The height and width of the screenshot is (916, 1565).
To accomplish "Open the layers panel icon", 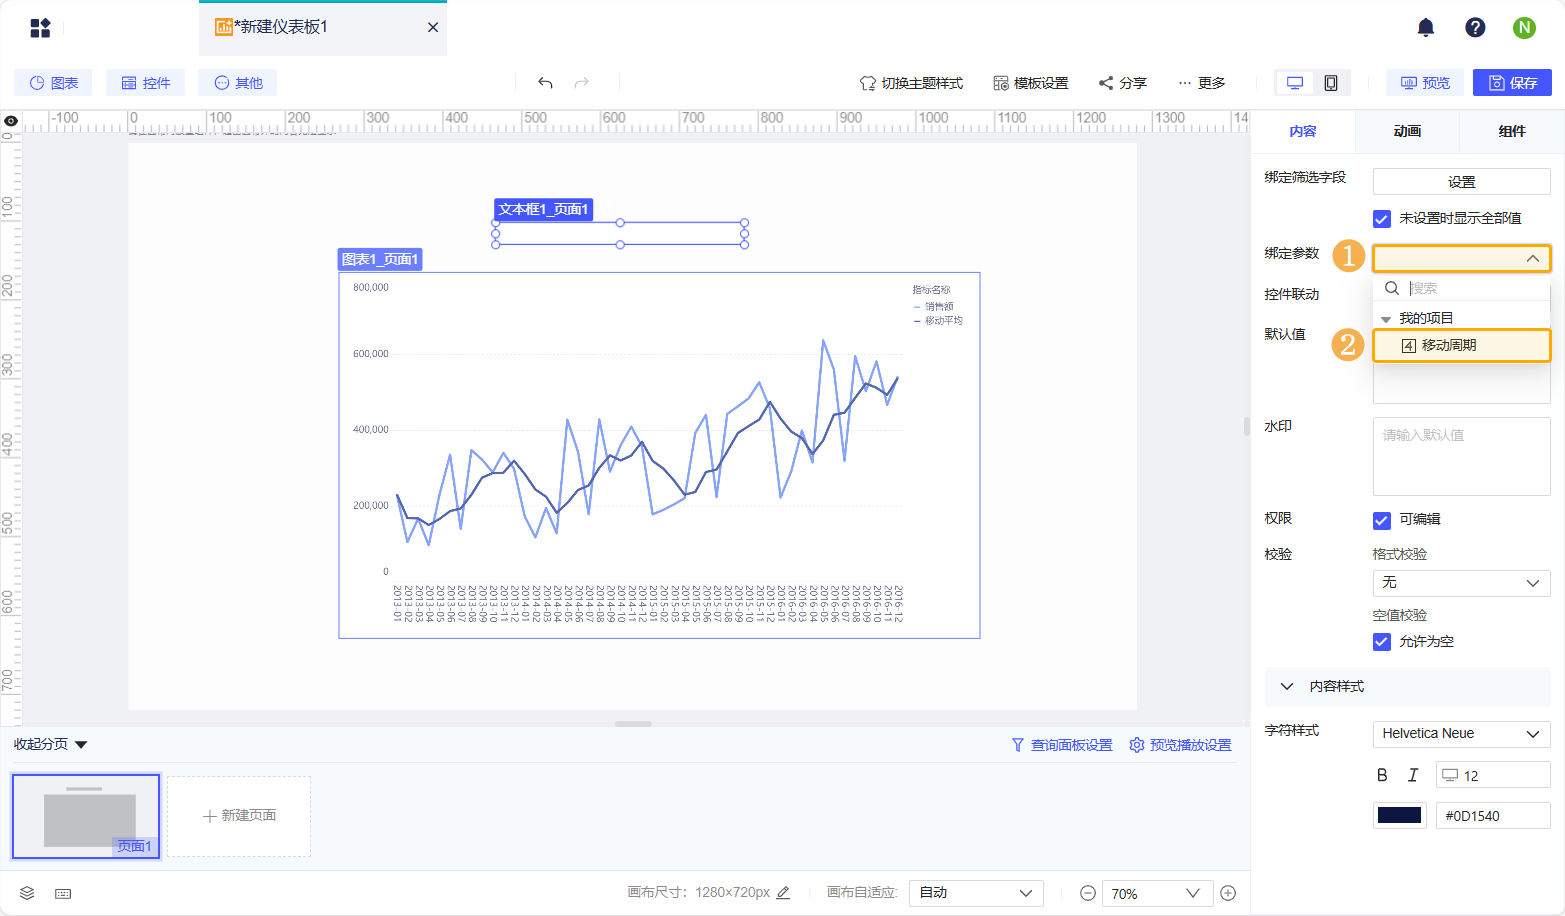I will (x=27, y=893).
